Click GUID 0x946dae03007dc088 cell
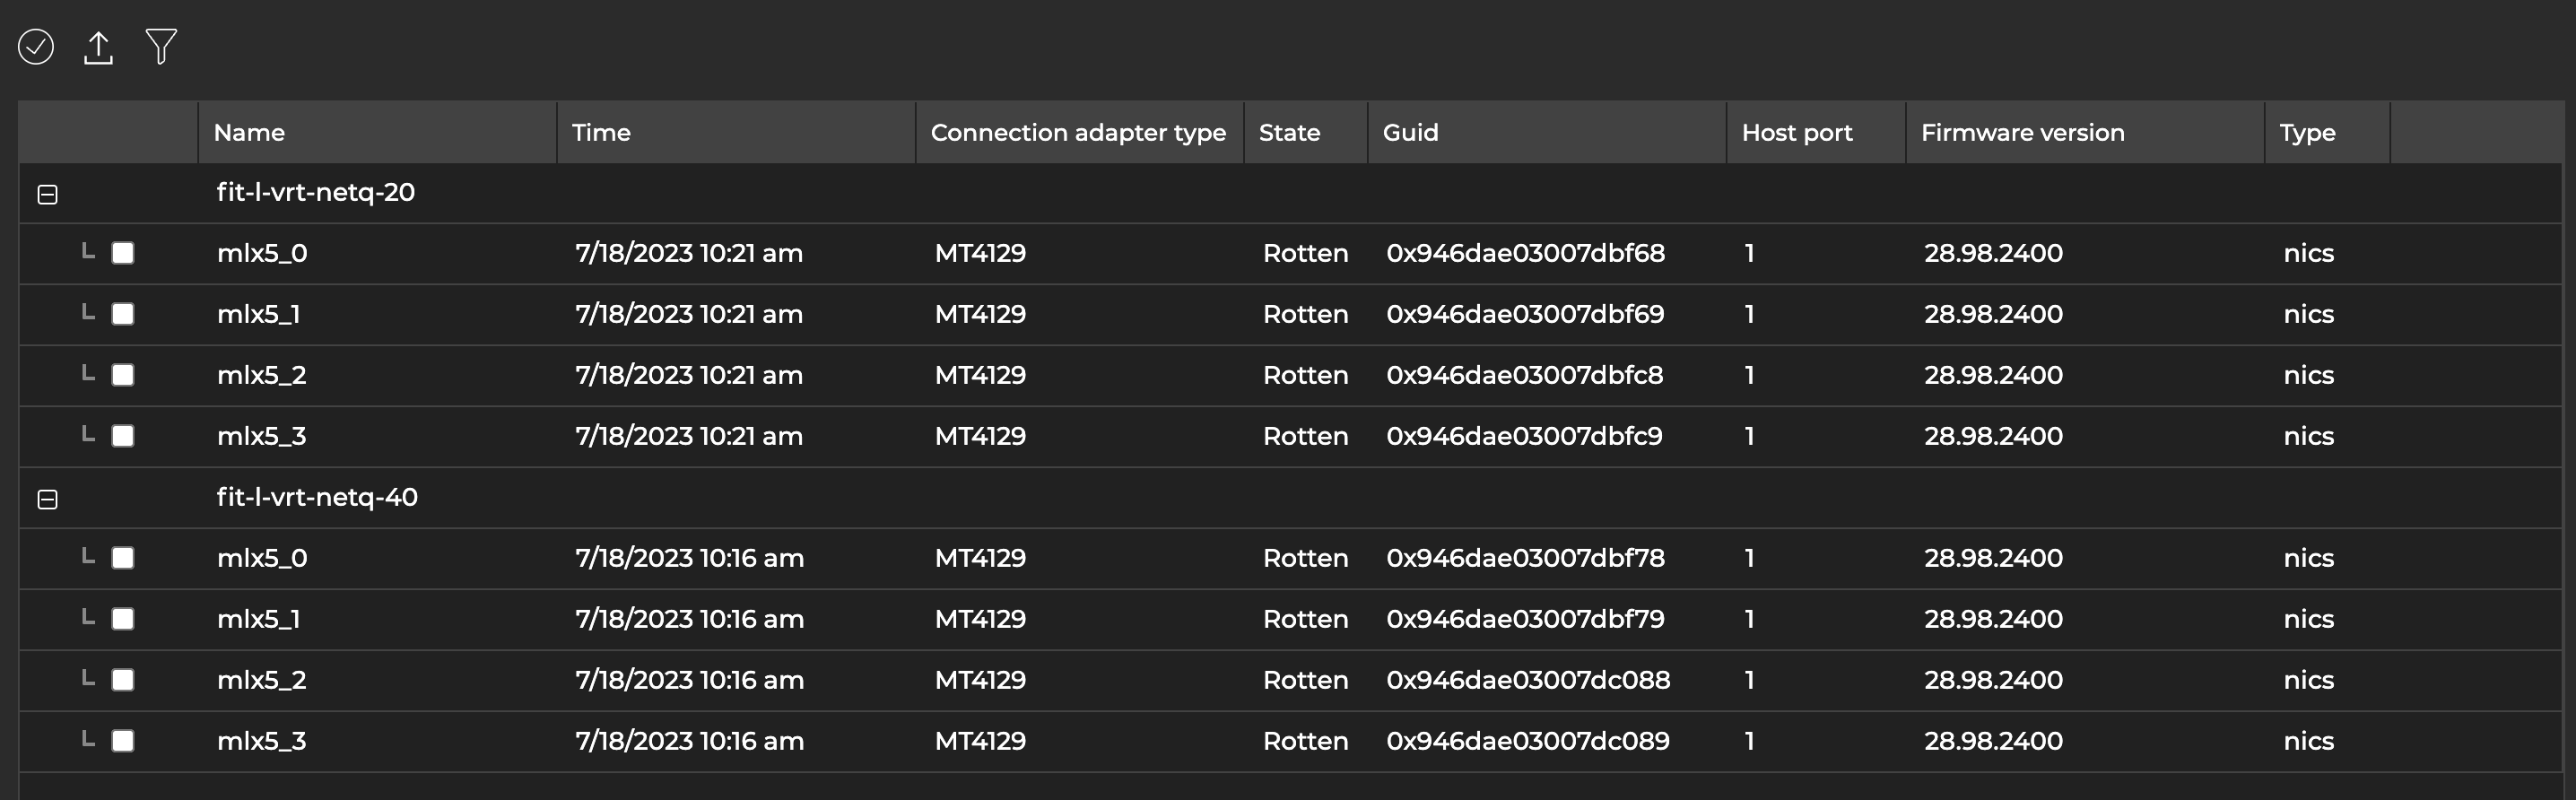The width and height of the screenshot is (2576, 800). pos(1527,680)
